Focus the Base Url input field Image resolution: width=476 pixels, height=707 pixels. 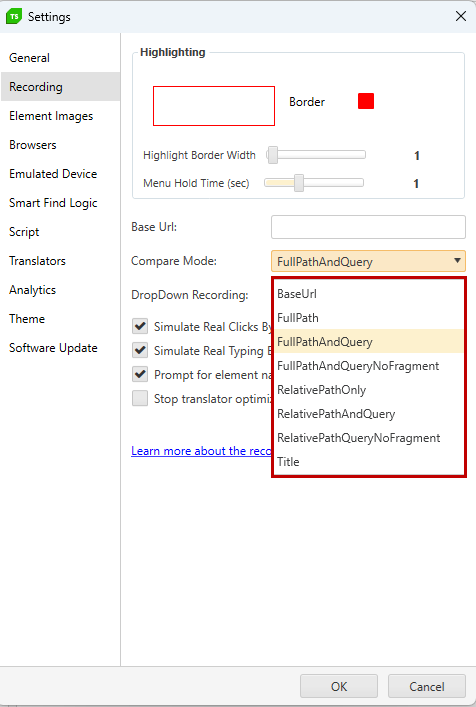(368, 227)
